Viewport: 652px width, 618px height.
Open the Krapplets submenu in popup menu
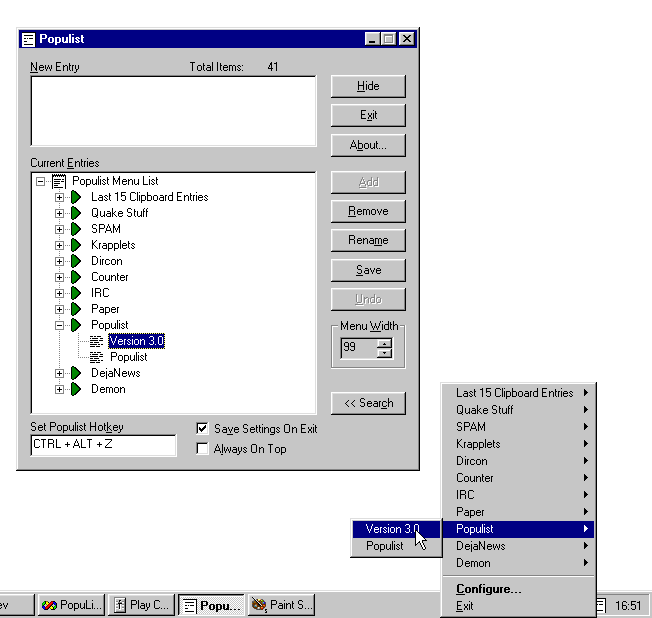pos(519,444)
